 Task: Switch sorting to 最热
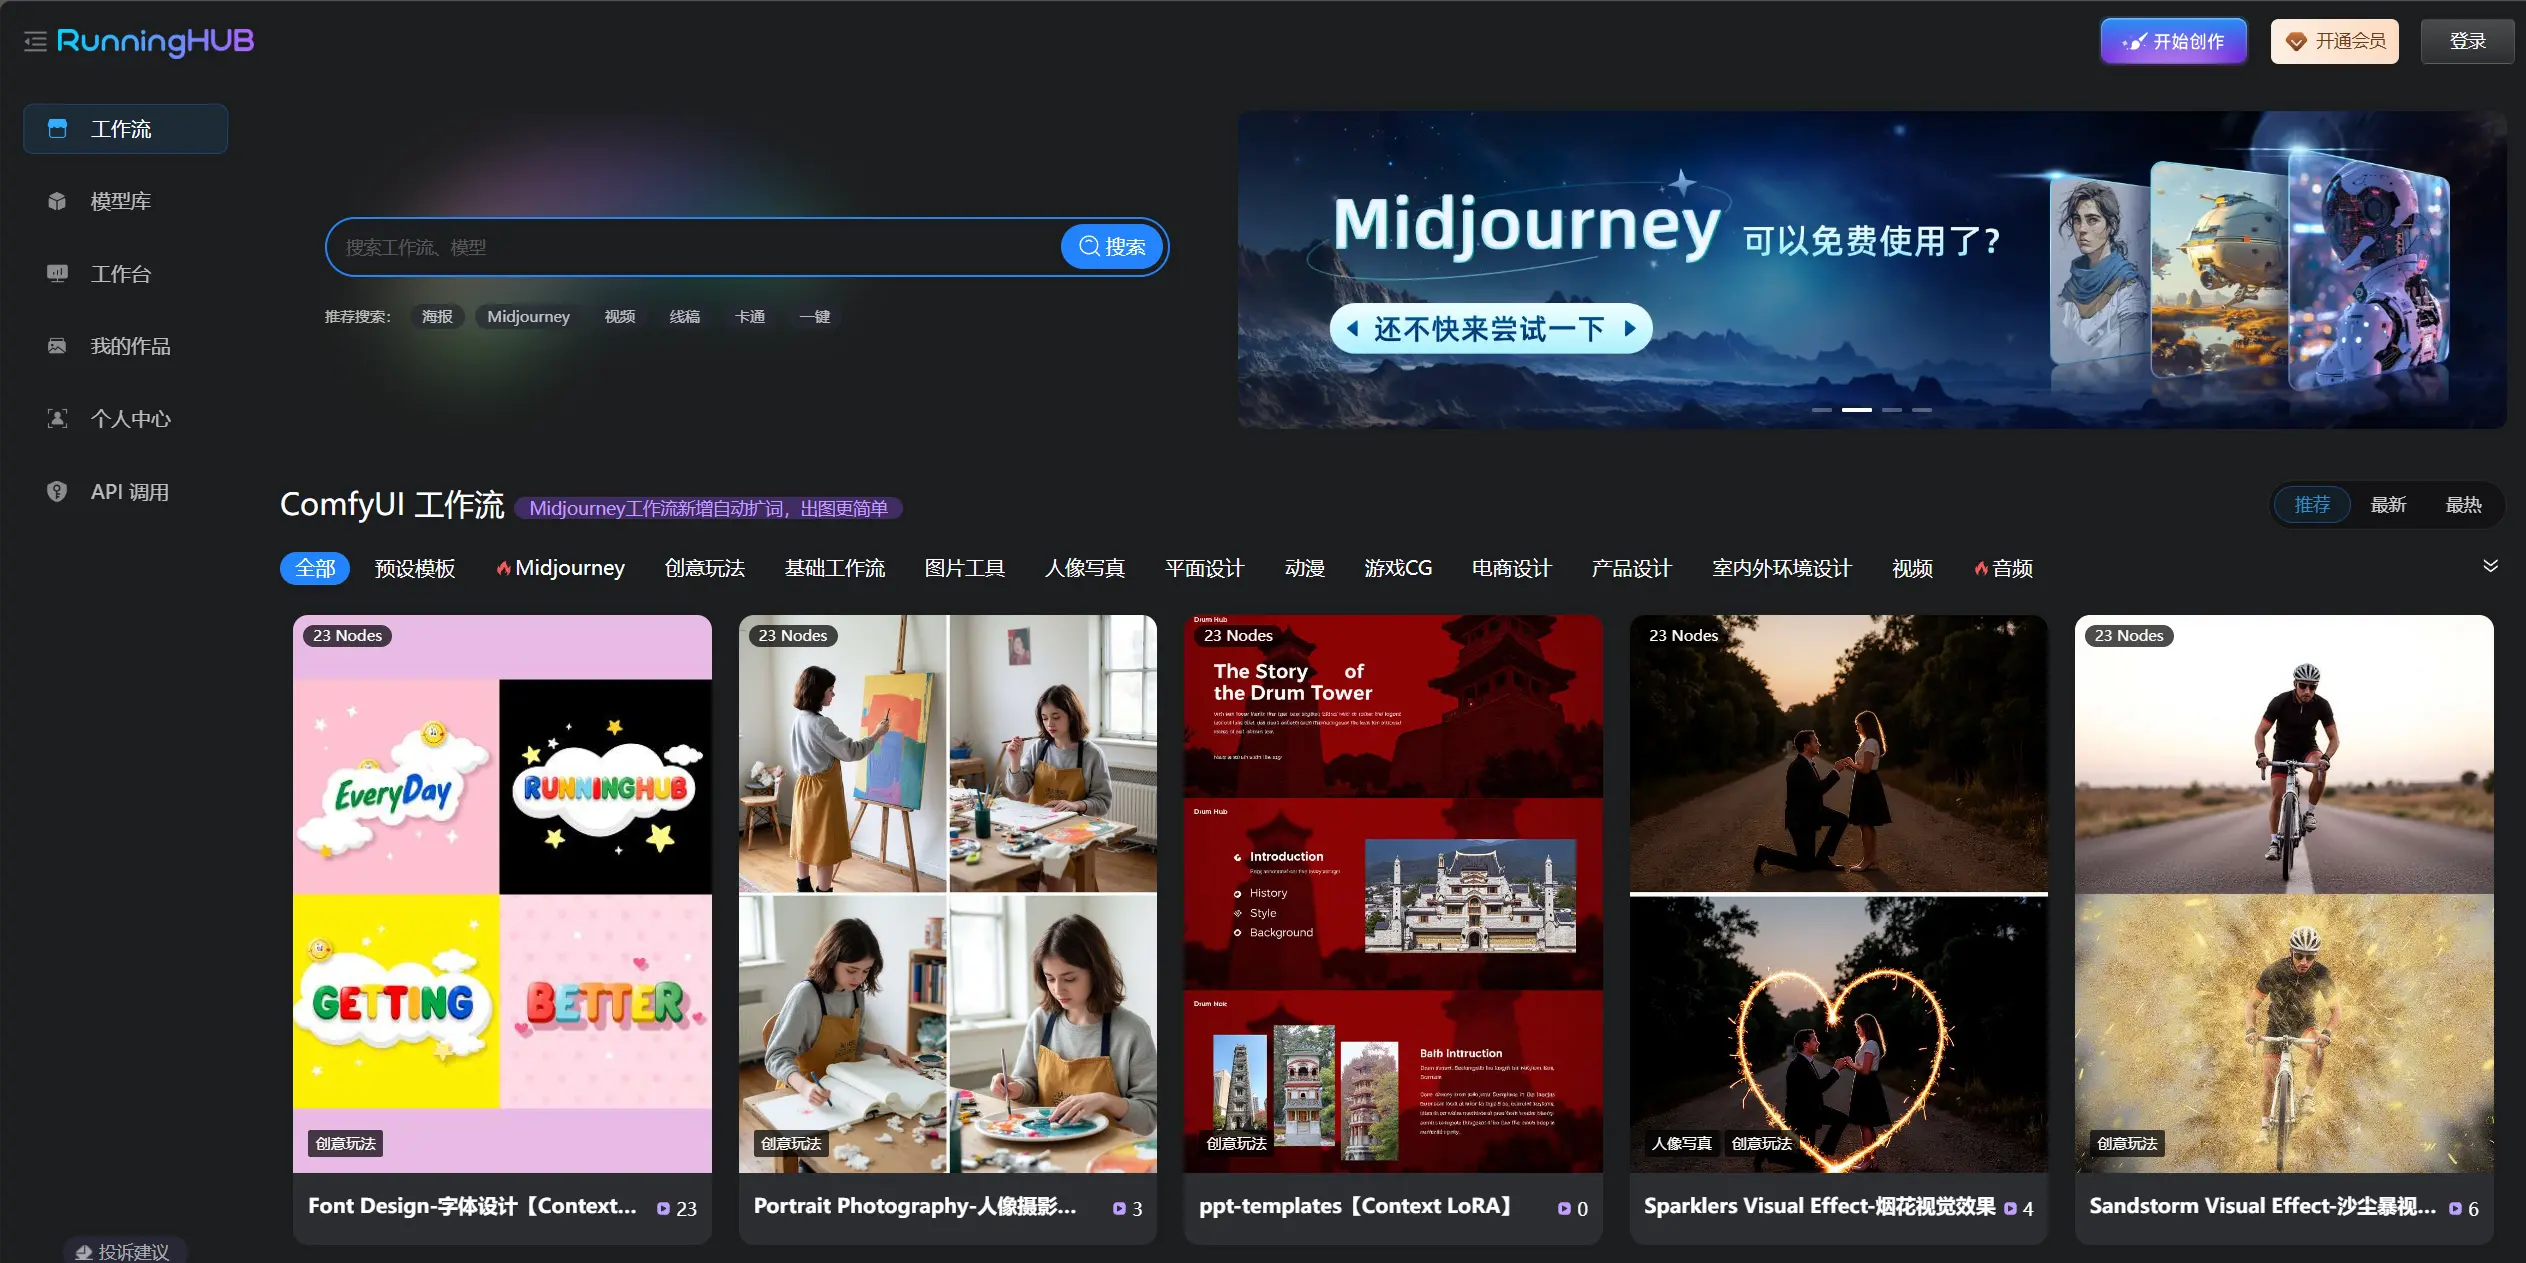click(x=2463, y=505)
